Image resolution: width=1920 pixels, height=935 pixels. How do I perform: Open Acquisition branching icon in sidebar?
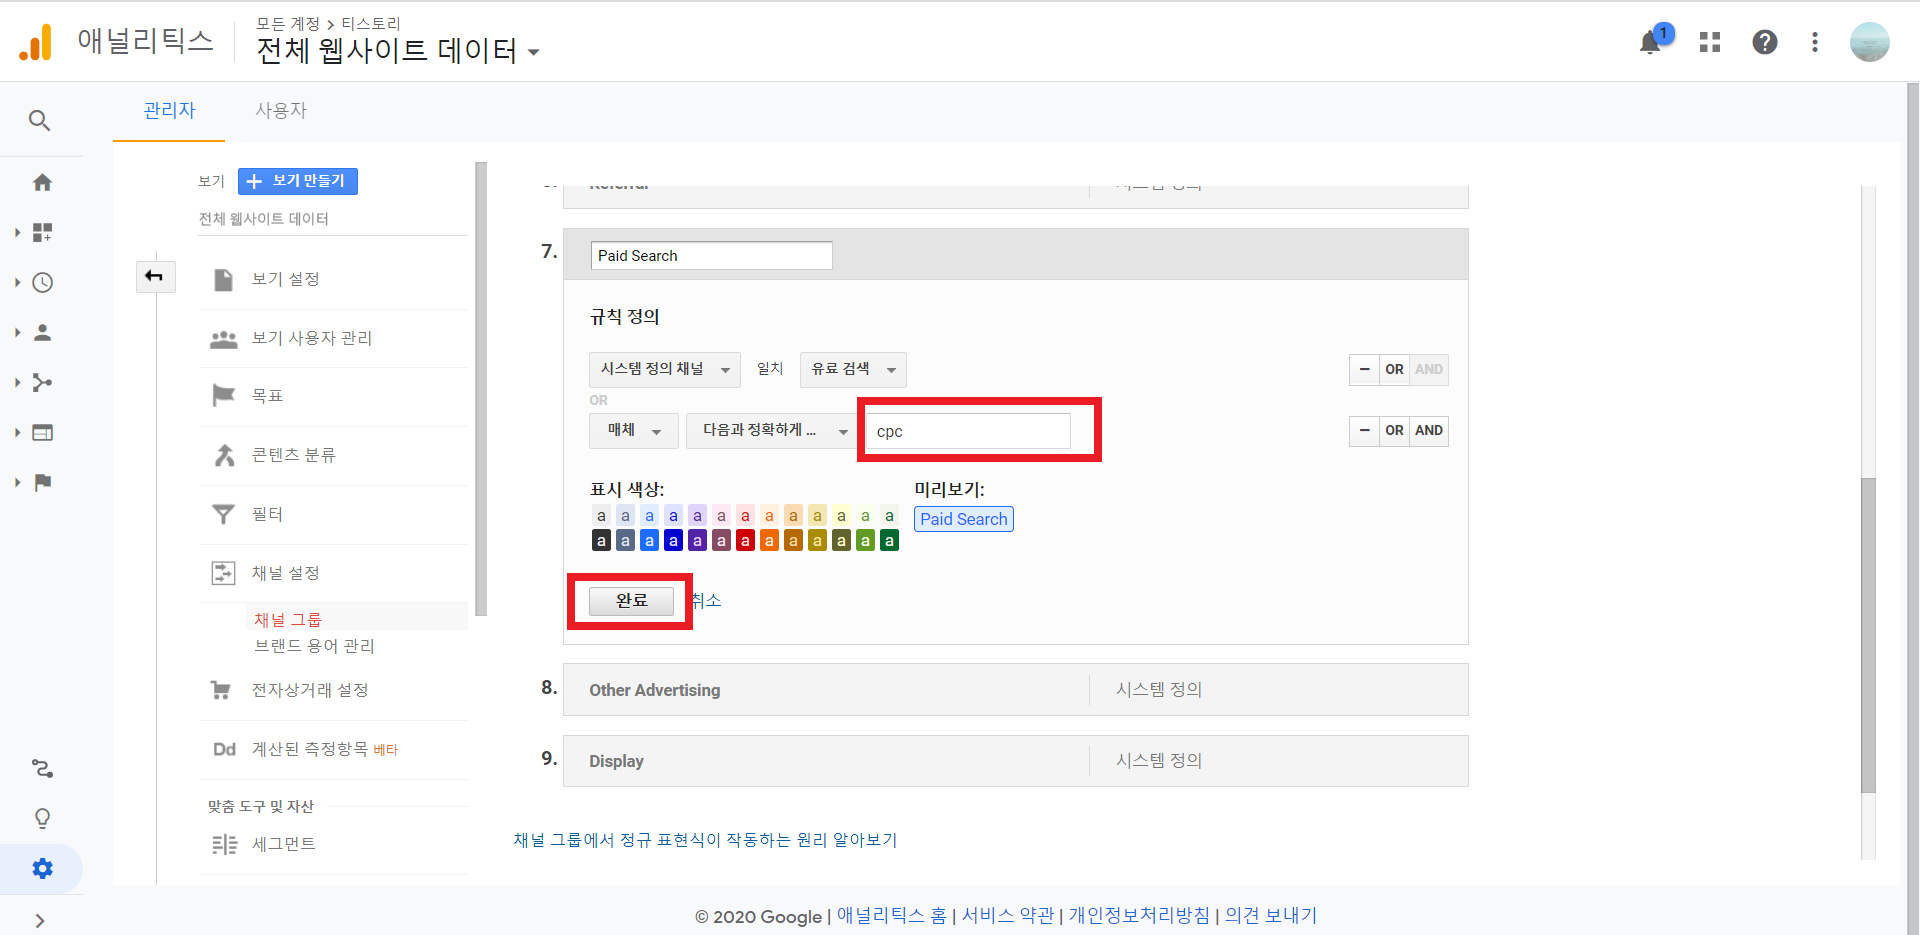click(42, 382)
